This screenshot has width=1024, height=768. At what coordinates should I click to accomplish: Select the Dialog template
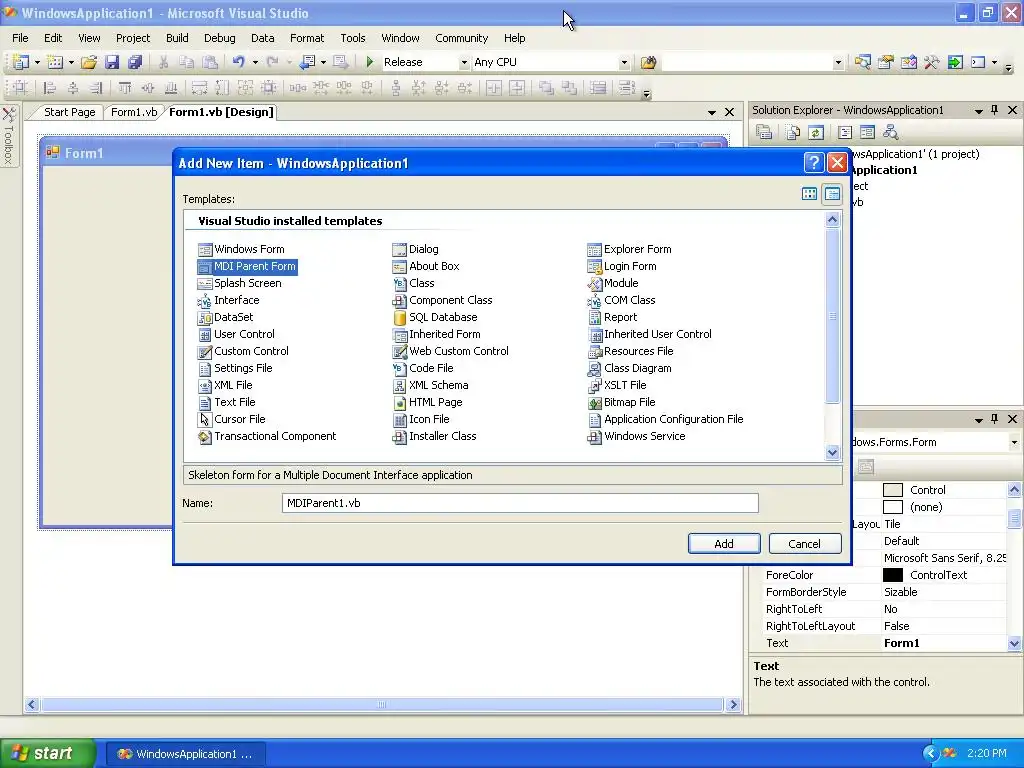pos(415,249)
